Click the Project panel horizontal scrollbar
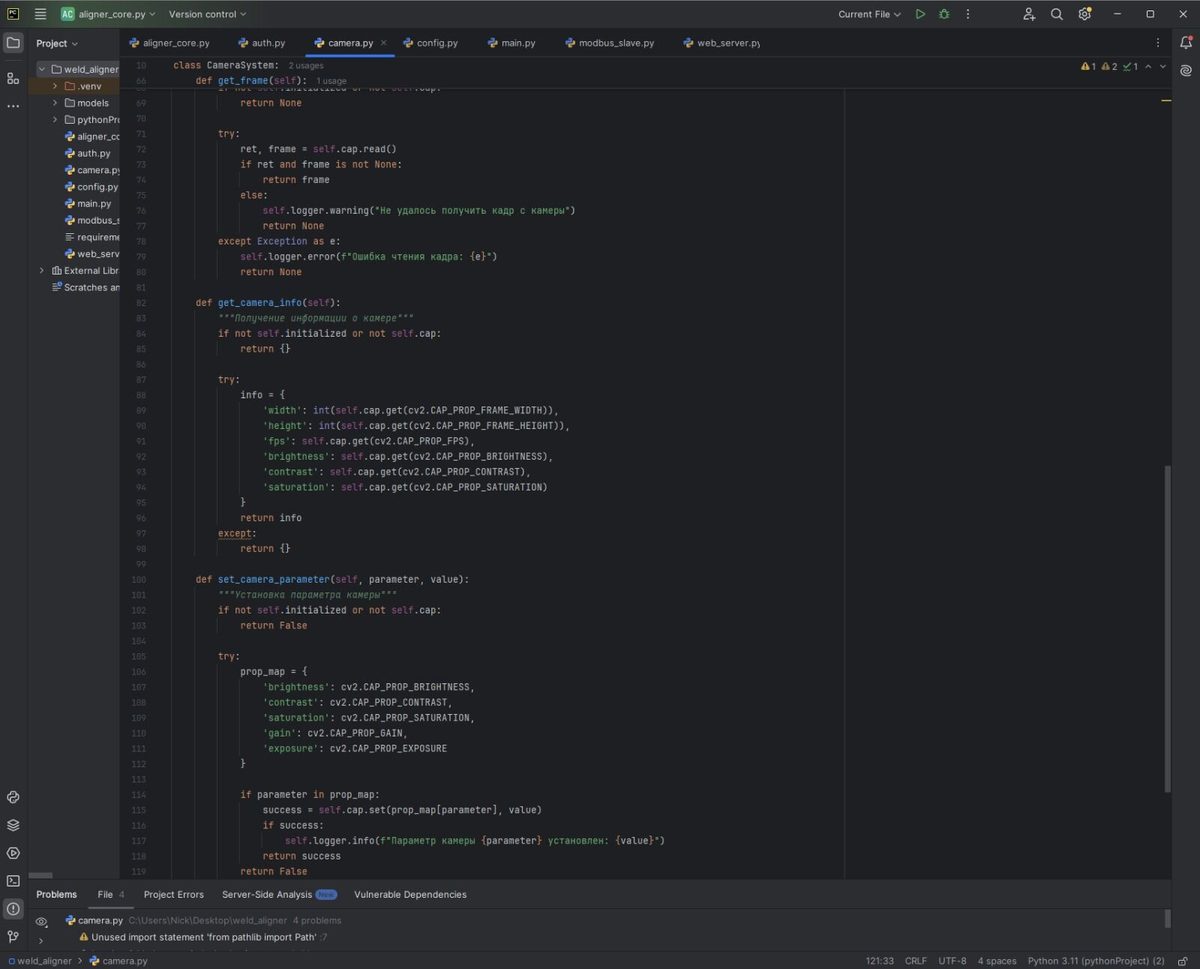Viewport: 1200px width, 969px height. [40, 875]
